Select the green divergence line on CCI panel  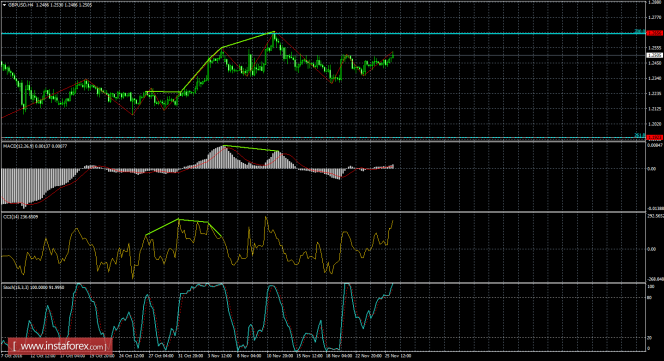pos(183,228)
